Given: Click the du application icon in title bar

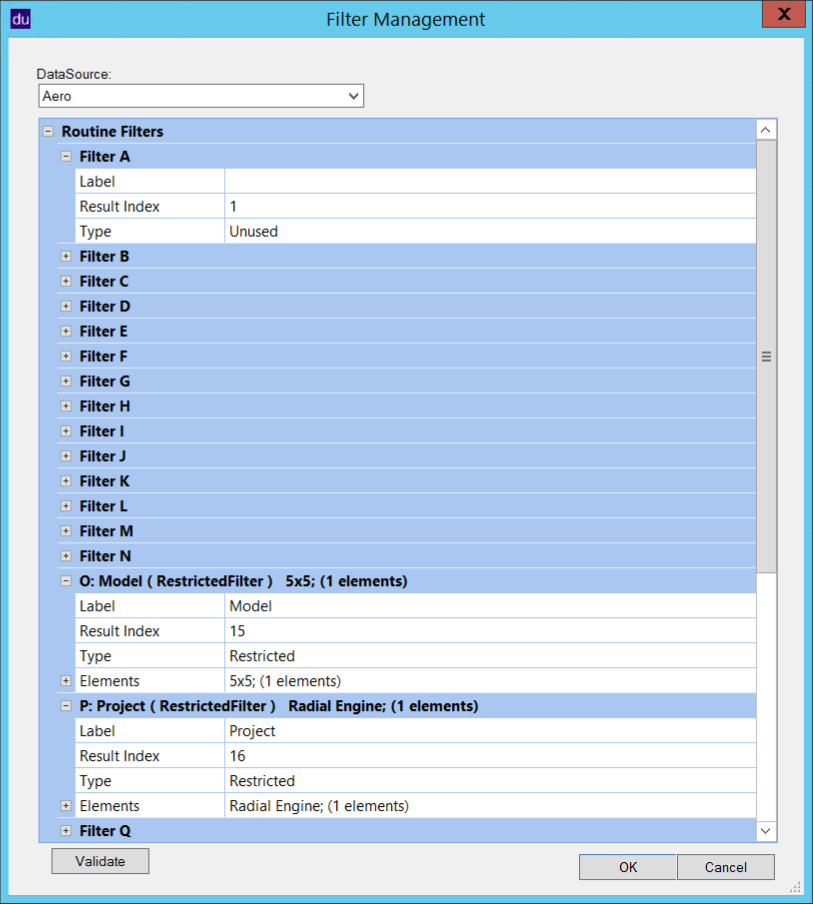Looking at the screenshot, I should [20, 19].
